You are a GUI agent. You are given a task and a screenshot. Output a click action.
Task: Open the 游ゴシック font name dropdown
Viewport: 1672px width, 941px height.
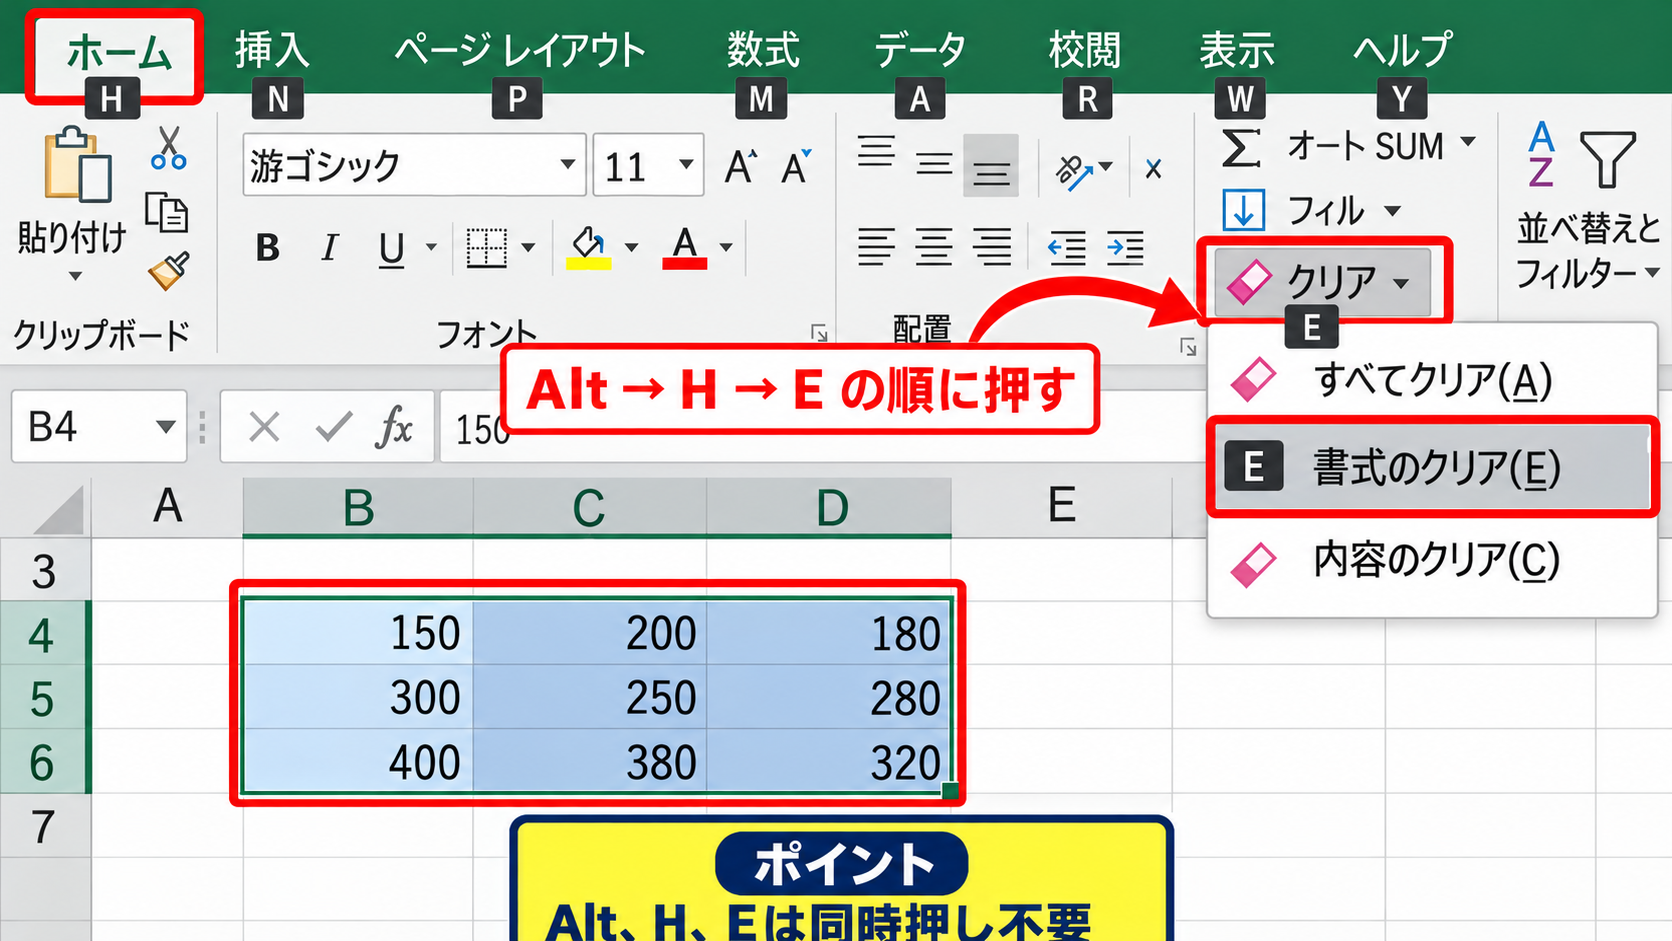click(567, 164)
